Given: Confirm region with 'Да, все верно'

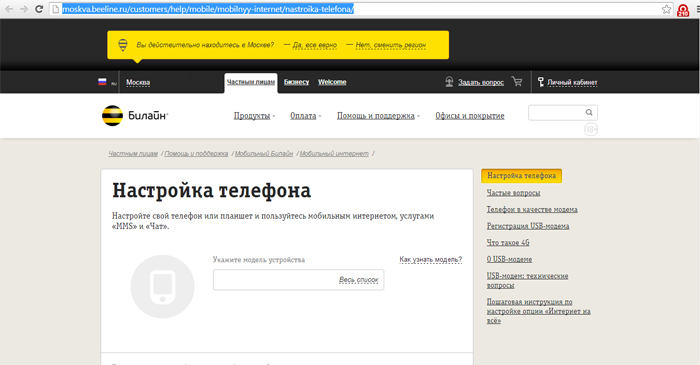Looking at the screenshot, I should tap(315, 45).
